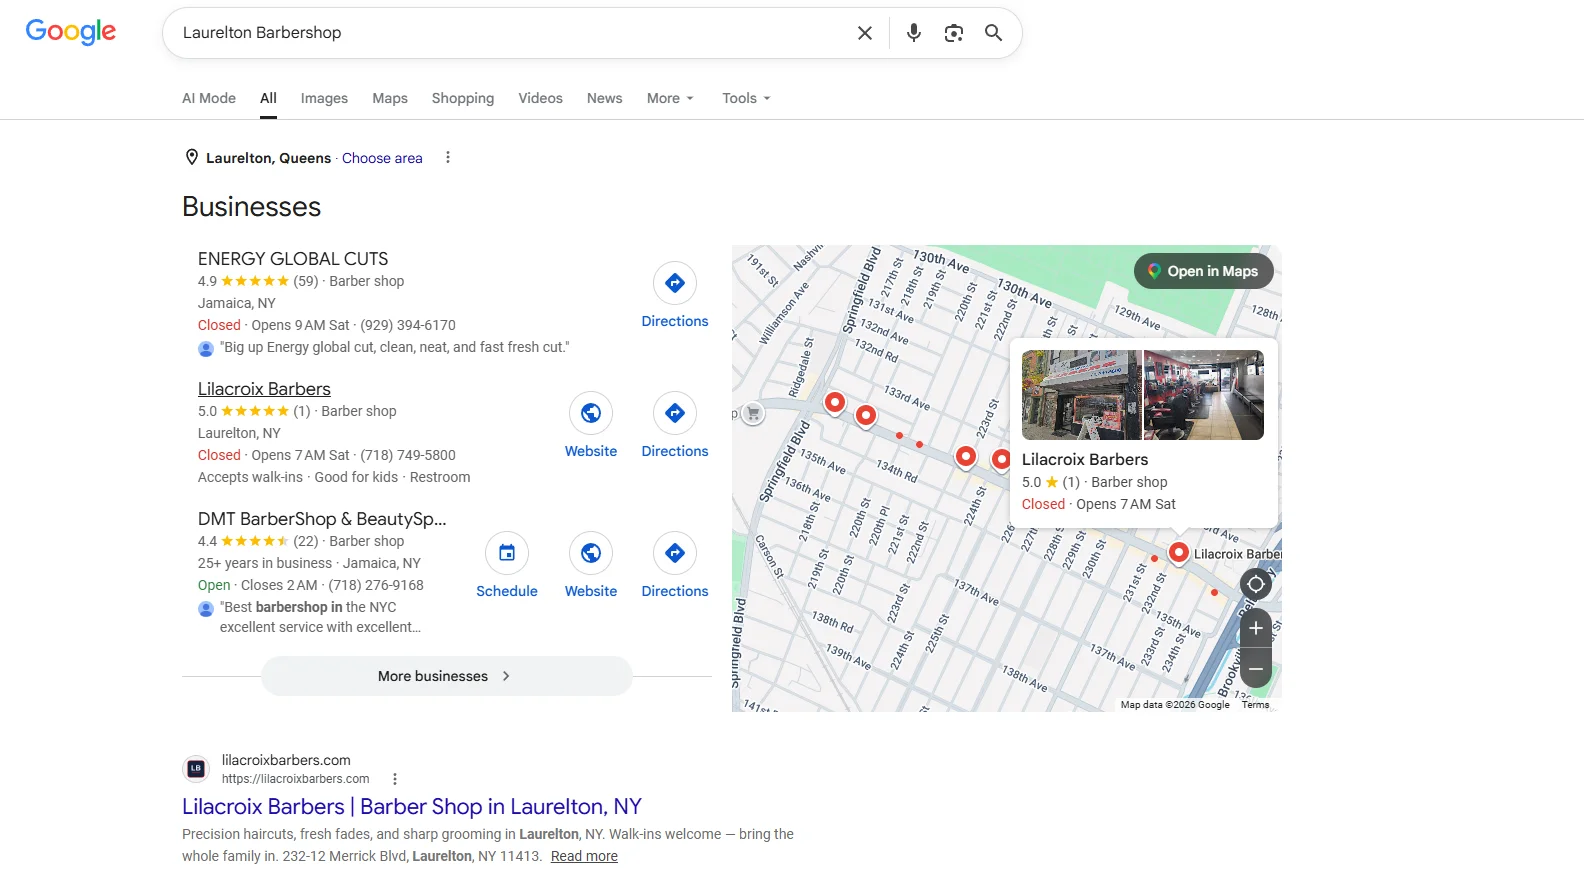This screenshot has width=1584, height=886.
Task: Open the DMT BarberShop & BeautySp... listing
Action: 322,519
